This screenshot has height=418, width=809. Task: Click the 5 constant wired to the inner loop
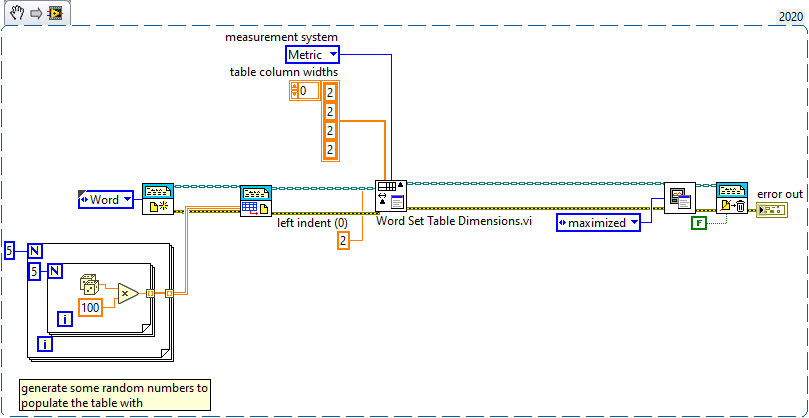(x=34, y=271)
